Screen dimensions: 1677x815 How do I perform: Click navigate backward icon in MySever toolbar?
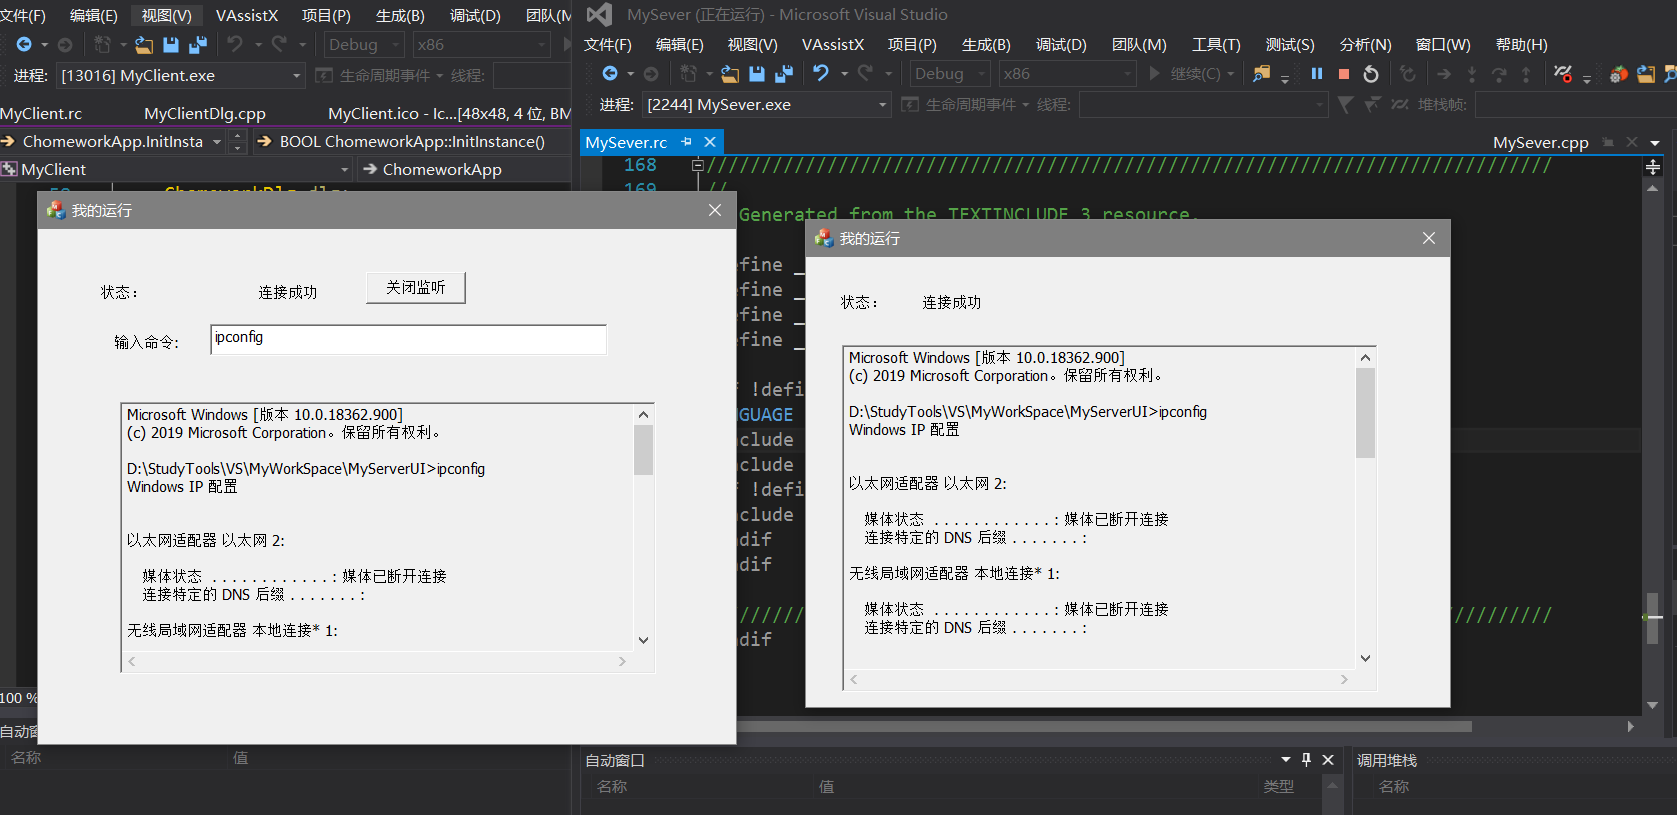point(610,74)
